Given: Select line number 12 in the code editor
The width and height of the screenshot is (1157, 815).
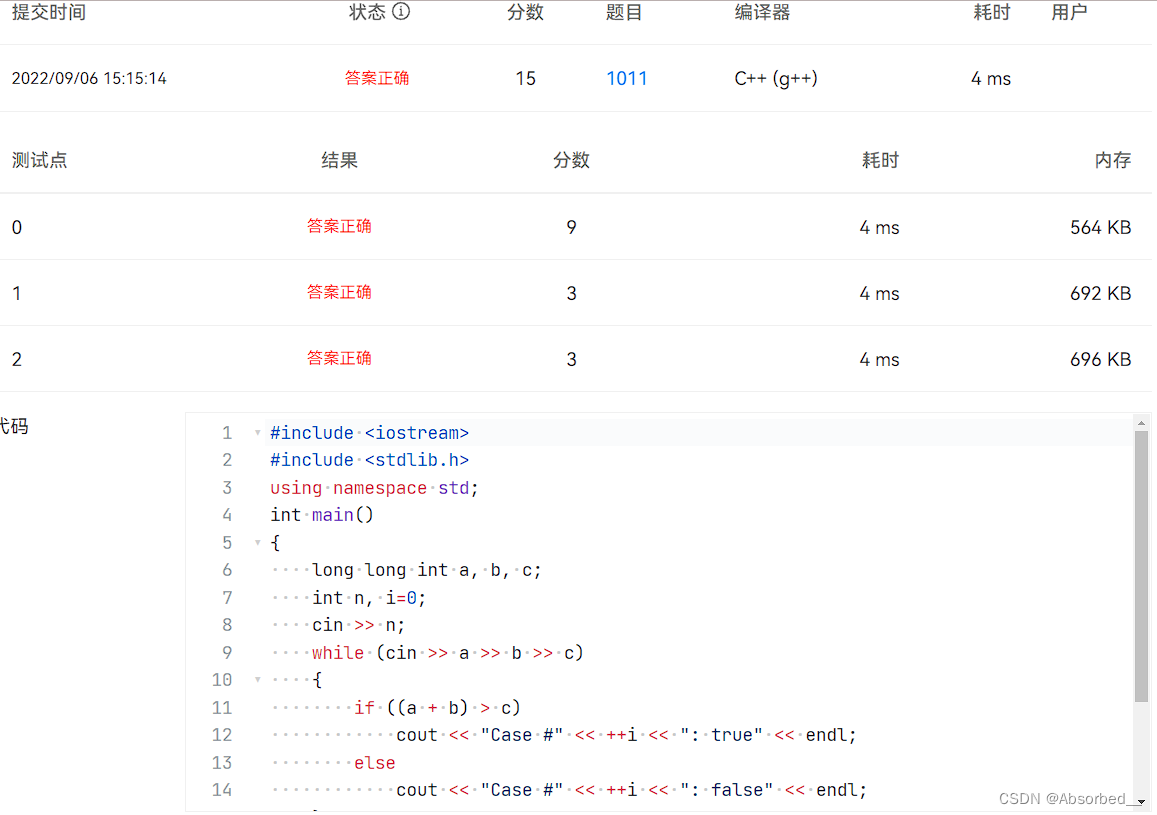Looking at the screenshot, I should [222, 734].
